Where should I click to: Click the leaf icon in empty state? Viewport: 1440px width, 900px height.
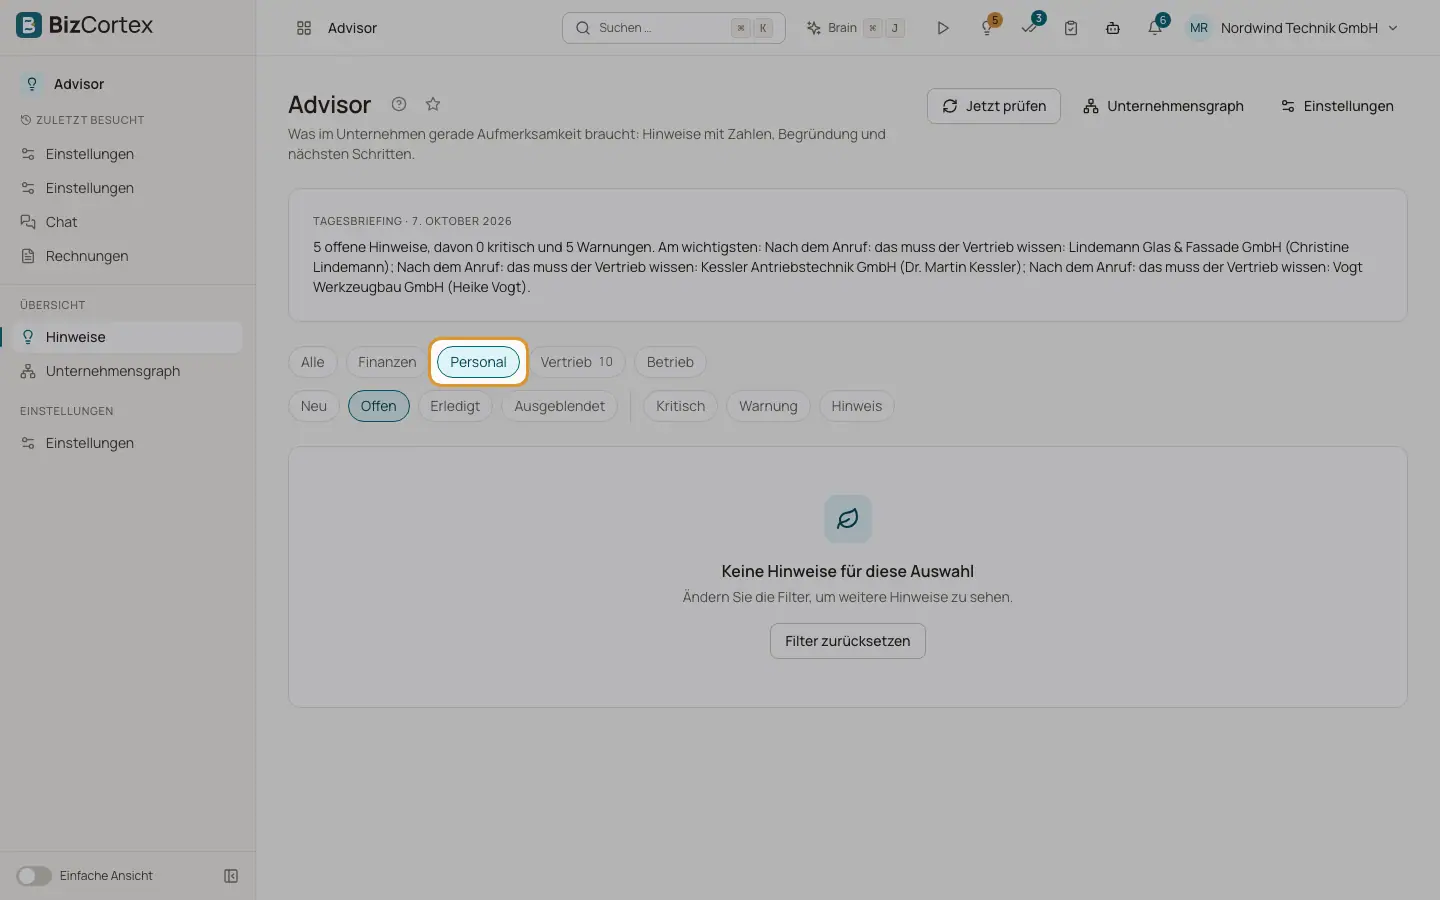click(848, 519)
